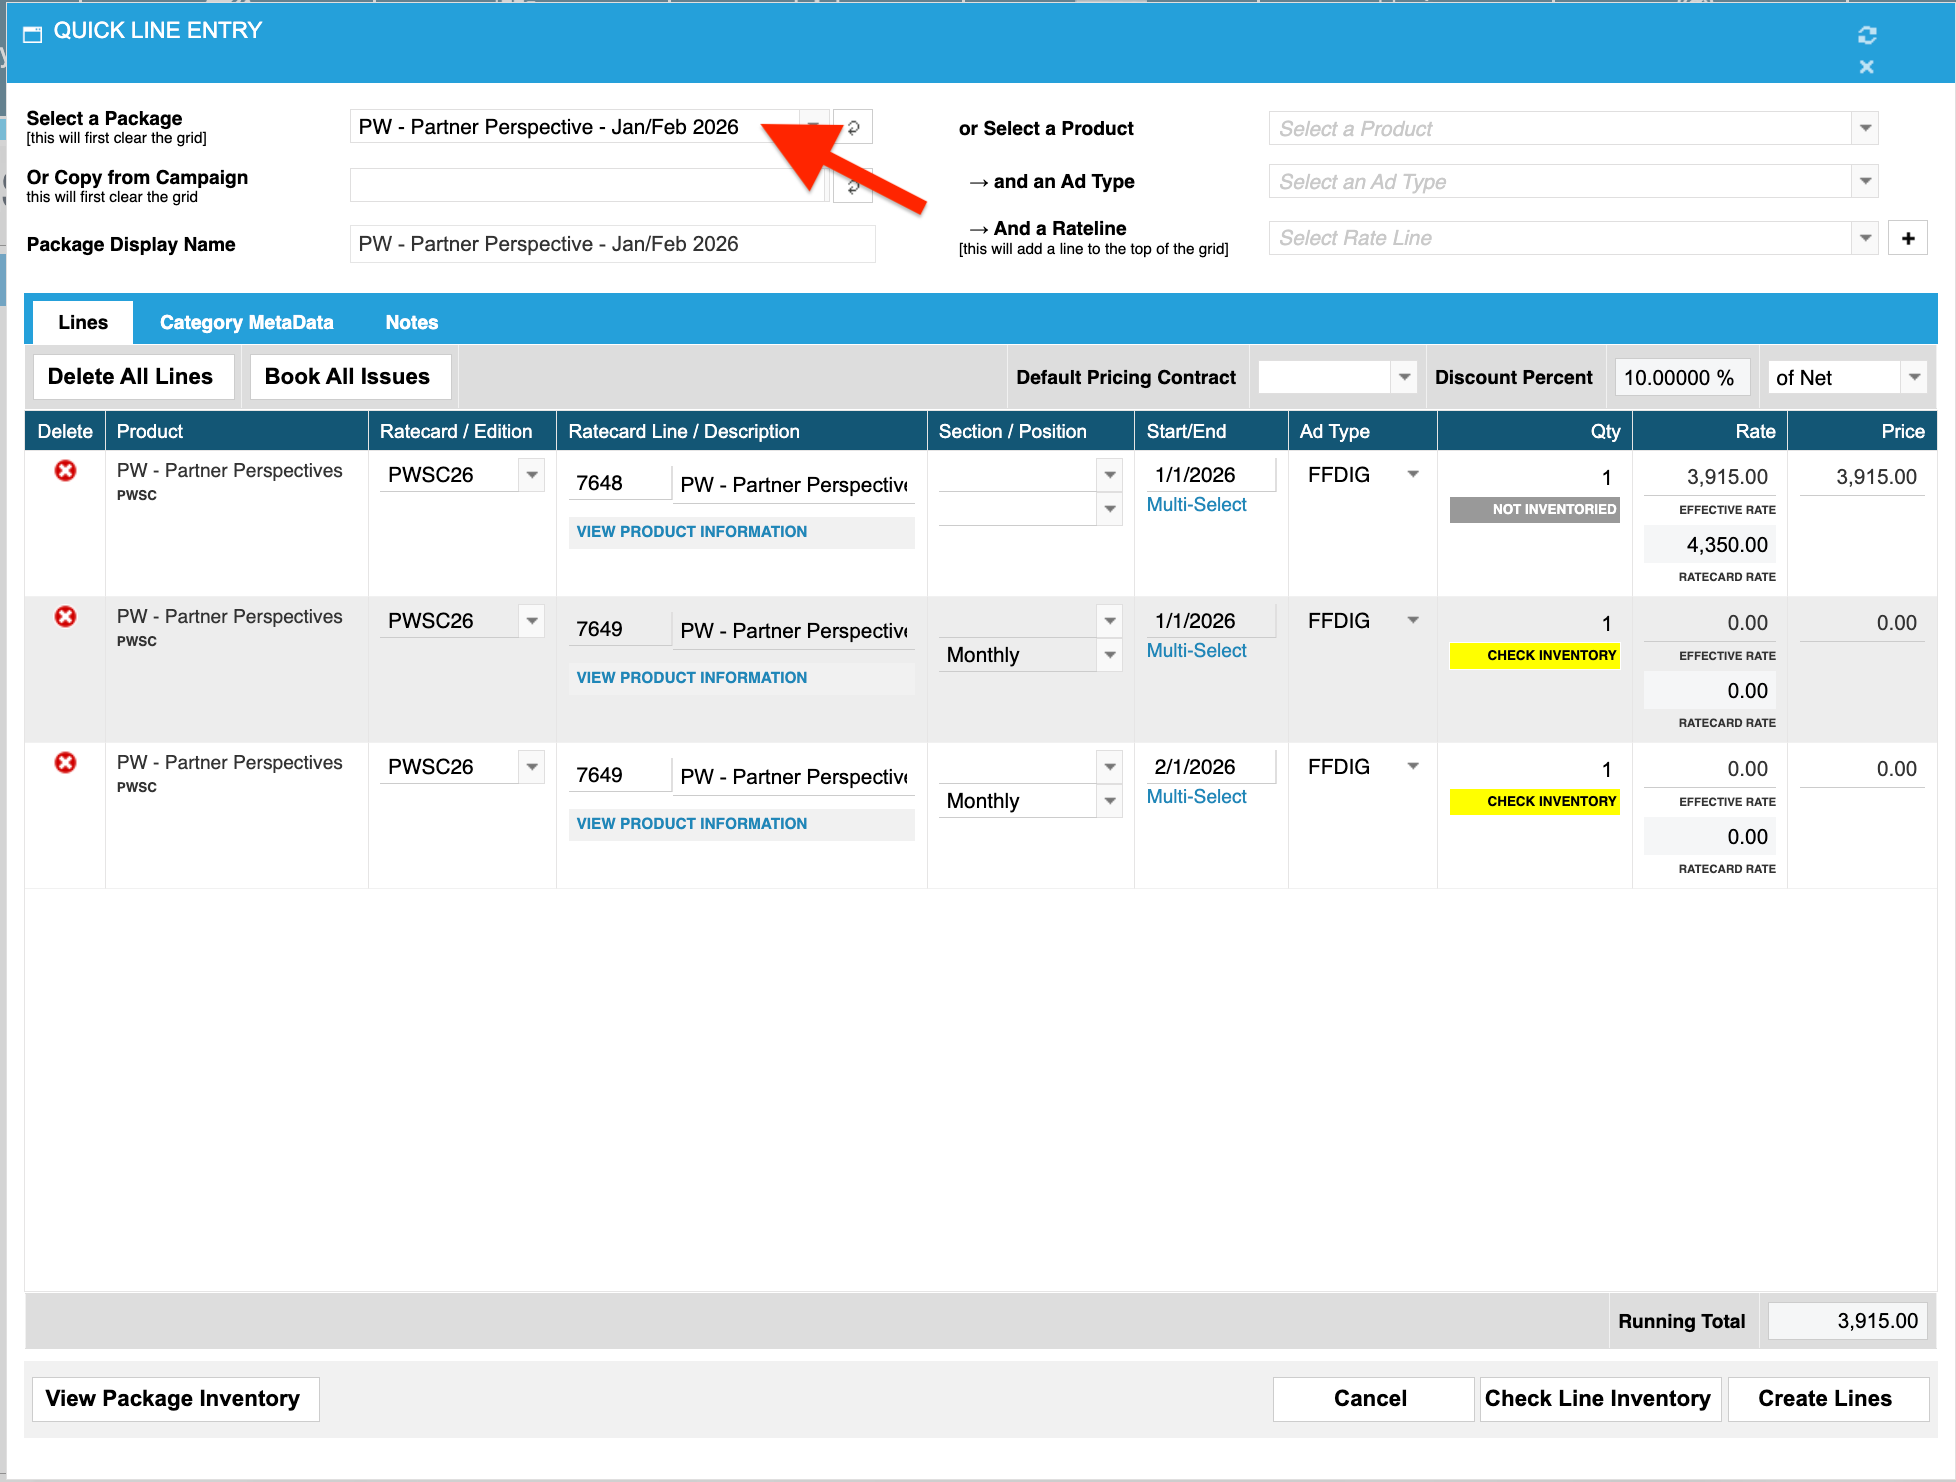Click Book All Issues button
1956x1482 pixels.
(x=347, y=376)
